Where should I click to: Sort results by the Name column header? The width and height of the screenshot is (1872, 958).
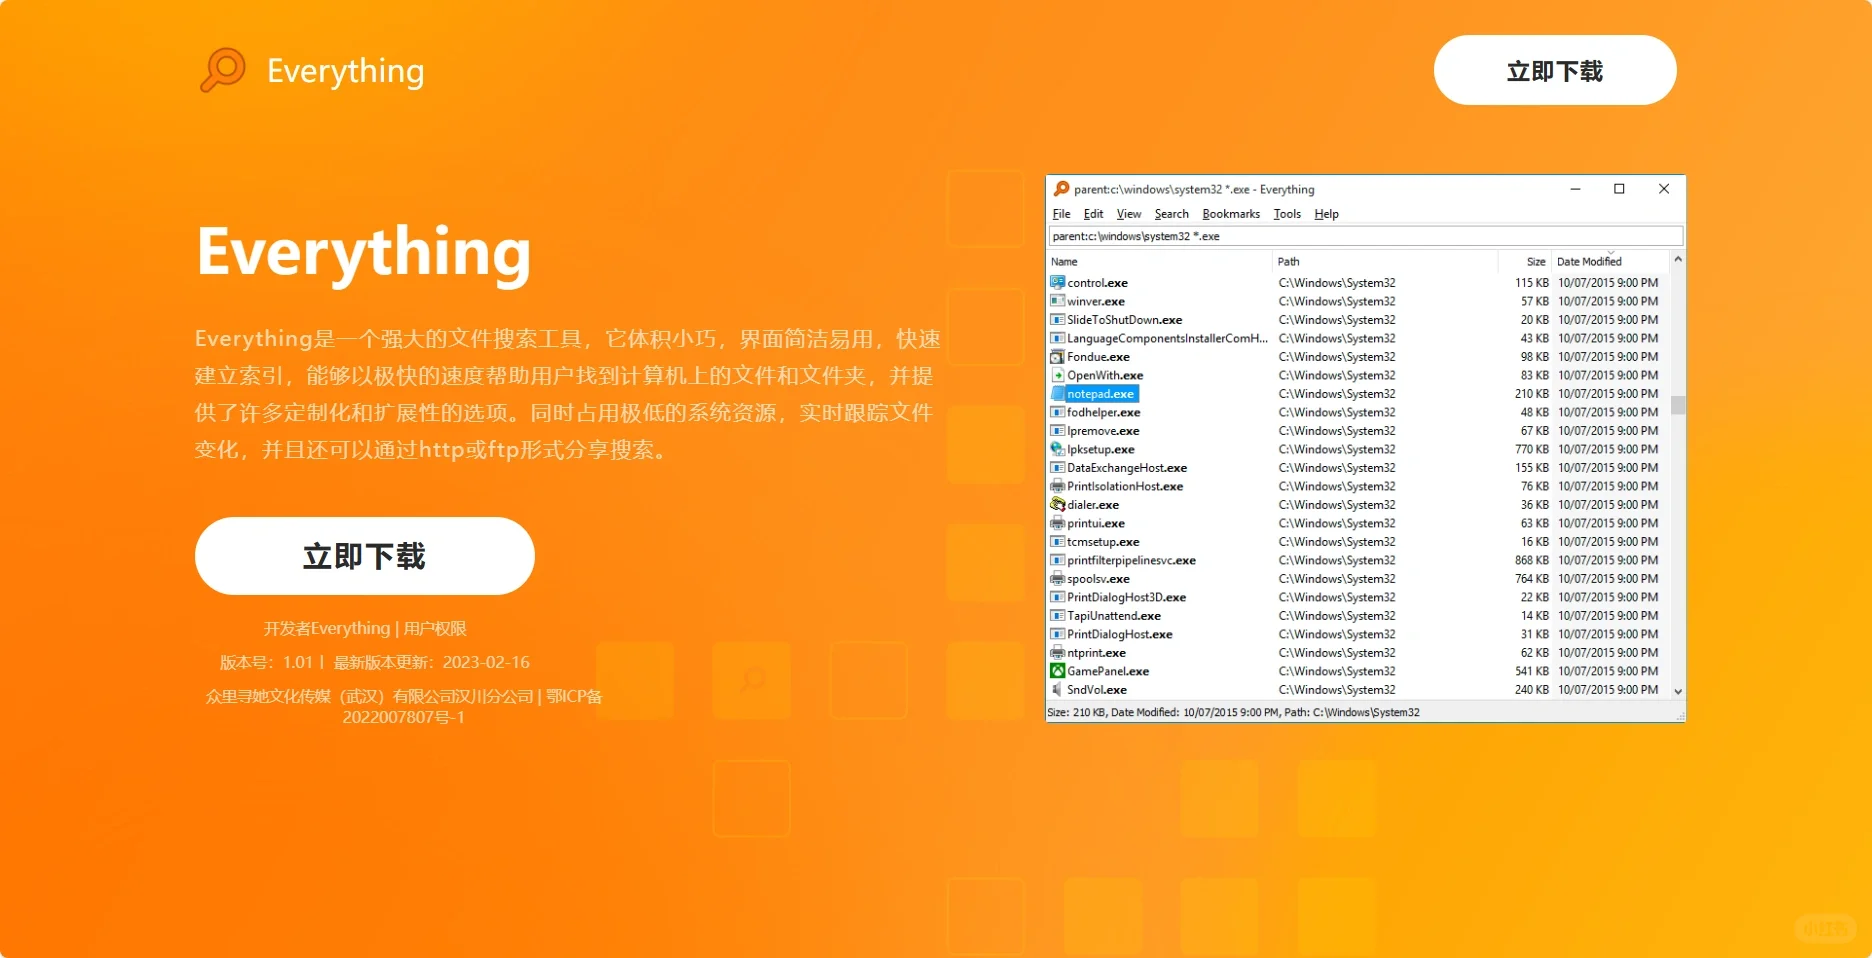(1159, 262)
